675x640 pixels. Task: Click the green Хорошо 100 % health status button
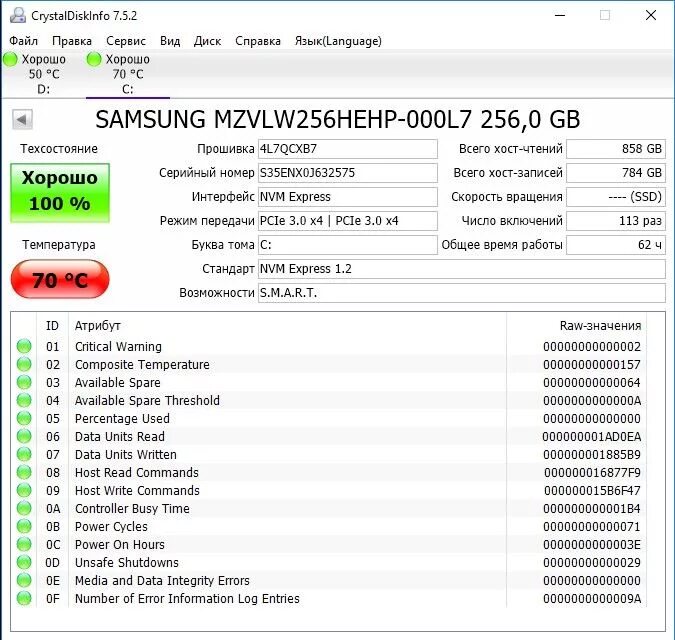[x=60, y=192]
